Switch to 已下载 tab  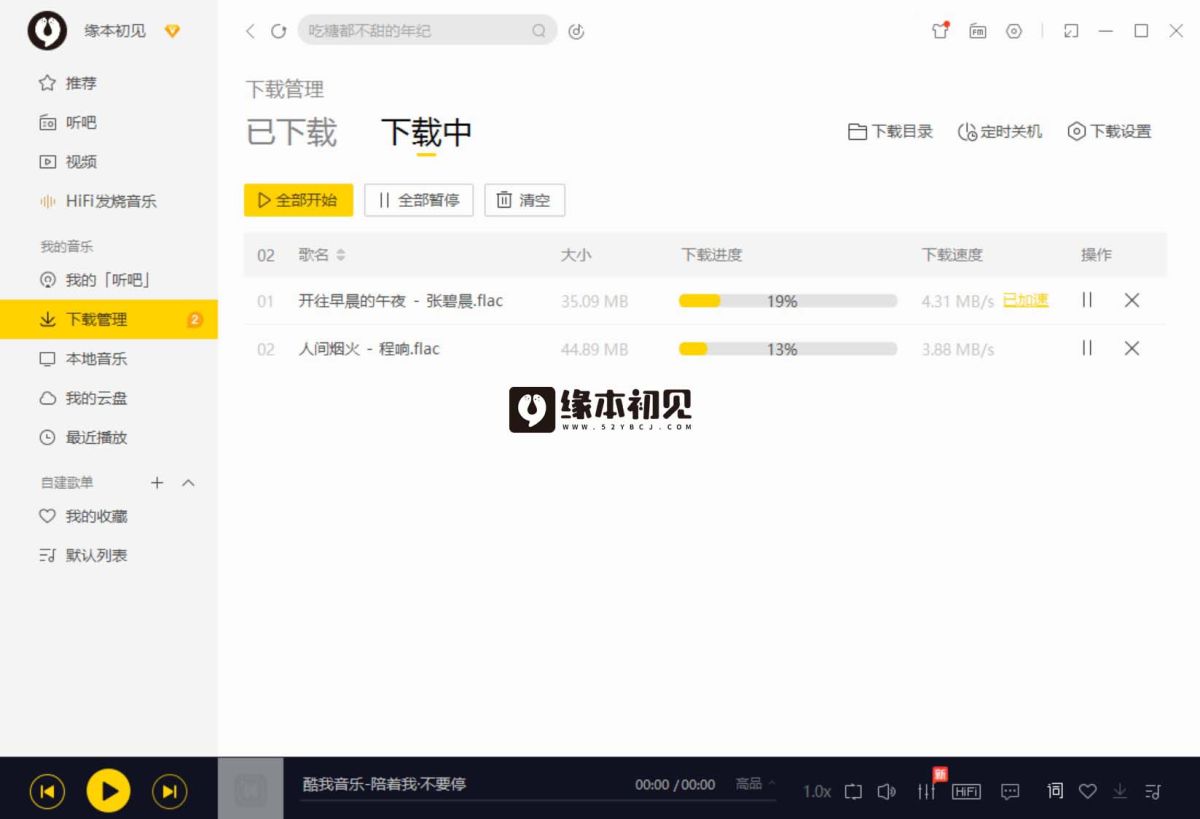(291, 132)
